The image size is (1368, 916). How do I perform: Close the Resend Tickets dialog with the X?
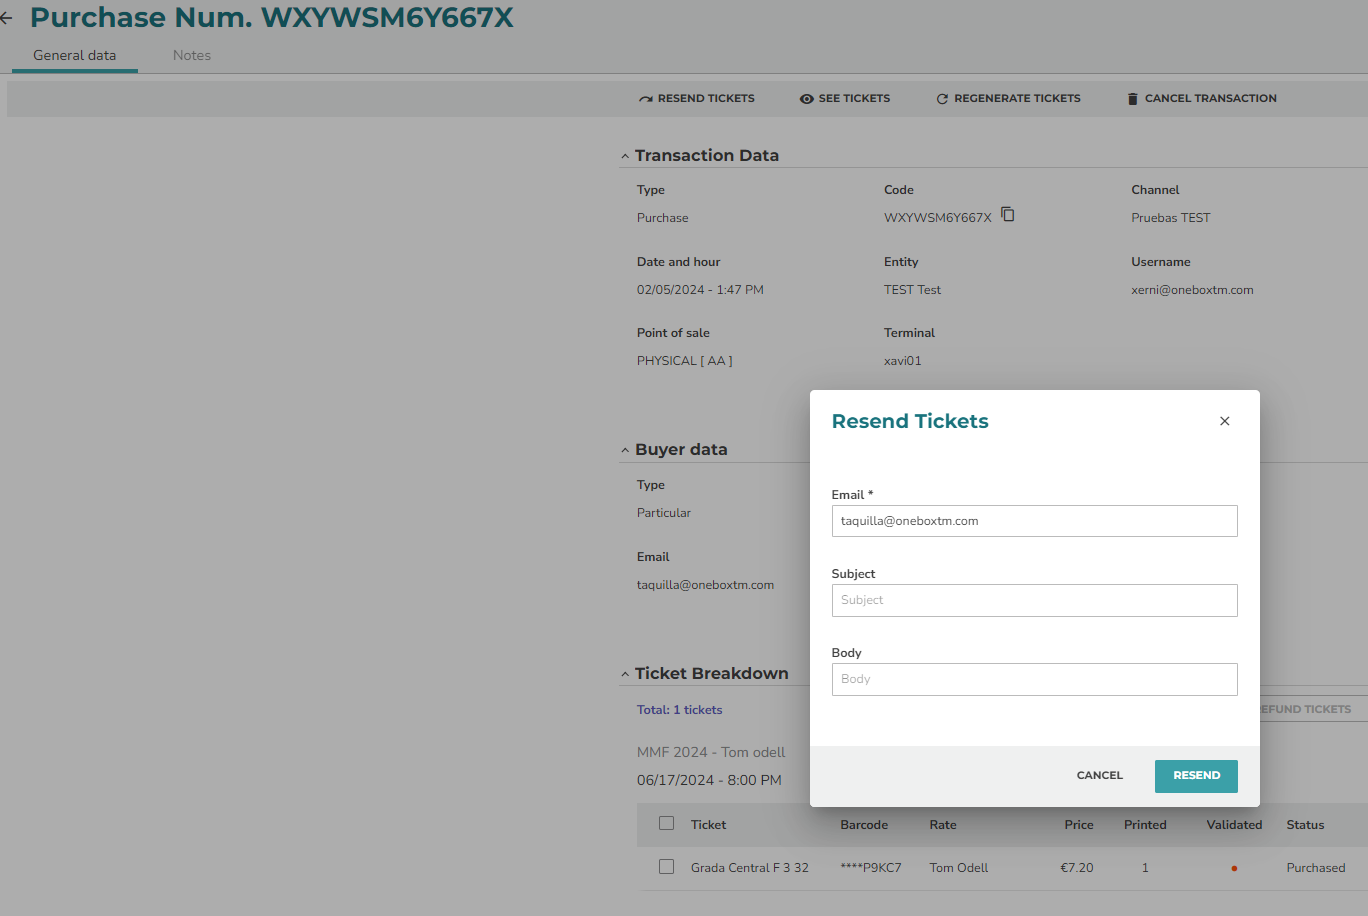tap(1224, 421)
